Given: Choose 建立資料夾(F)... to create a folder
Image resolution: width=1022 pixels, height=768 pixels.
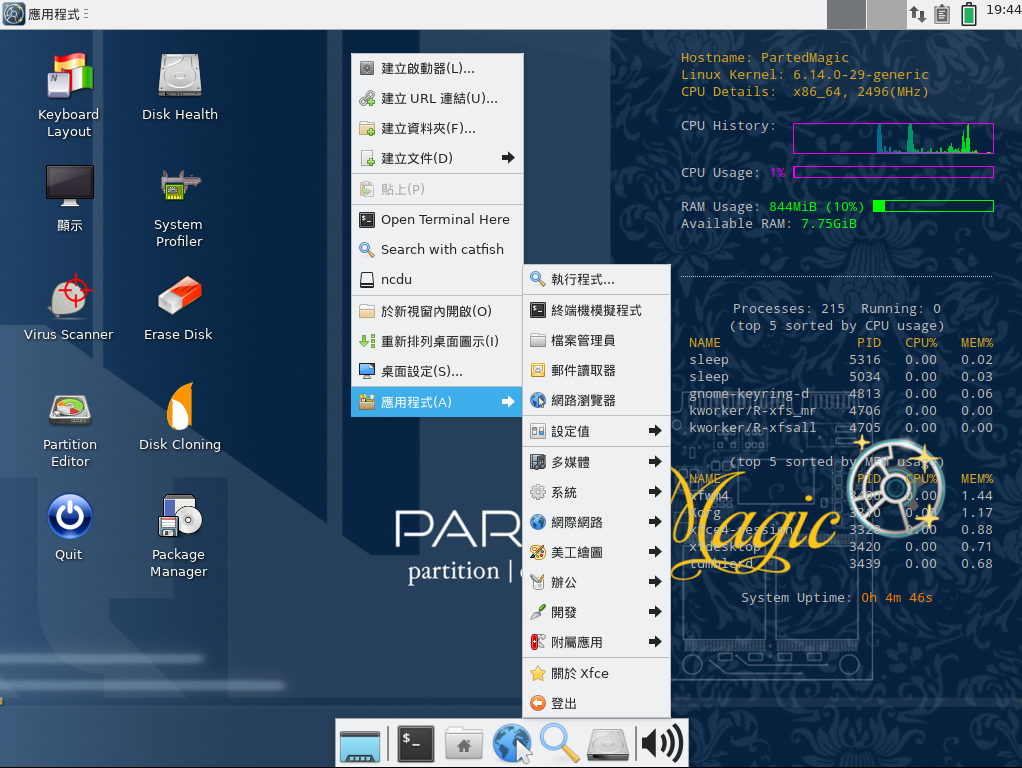Looking at the screenshot, I should 437,128.
